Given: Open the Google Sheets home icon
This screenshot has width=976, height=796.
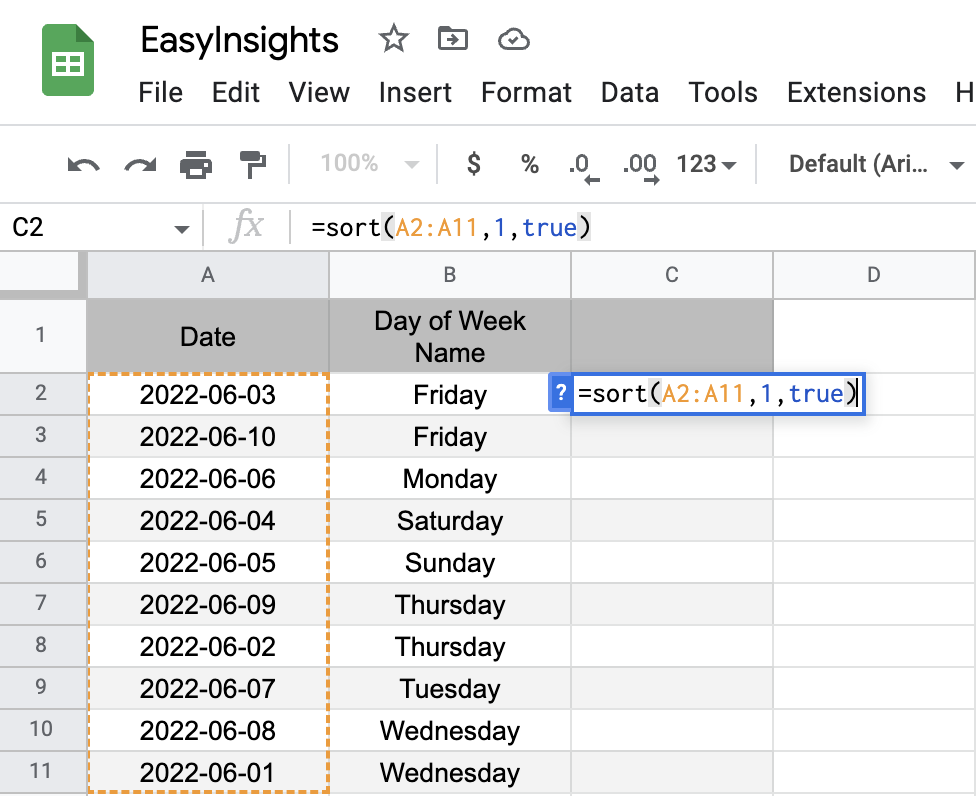Looking at the screenshot, I should 68,60.
